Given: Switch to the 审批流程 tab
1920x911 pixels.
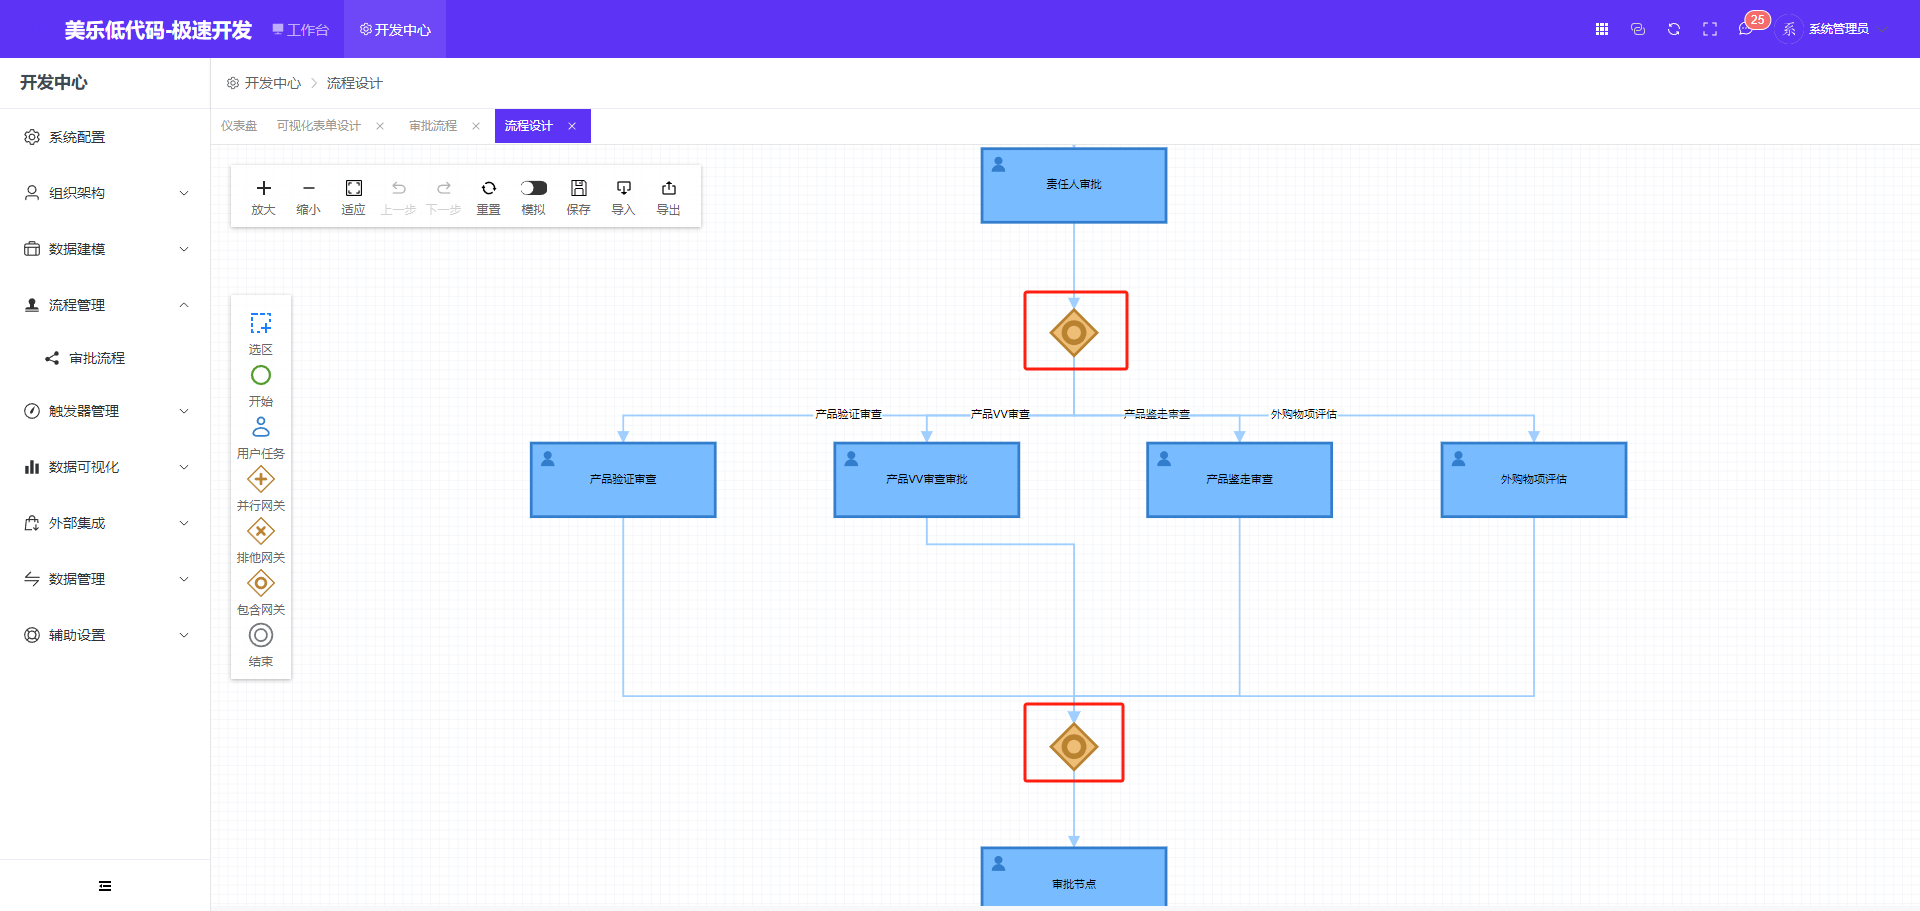Looking at the screenshot, I should click(432, 126).
